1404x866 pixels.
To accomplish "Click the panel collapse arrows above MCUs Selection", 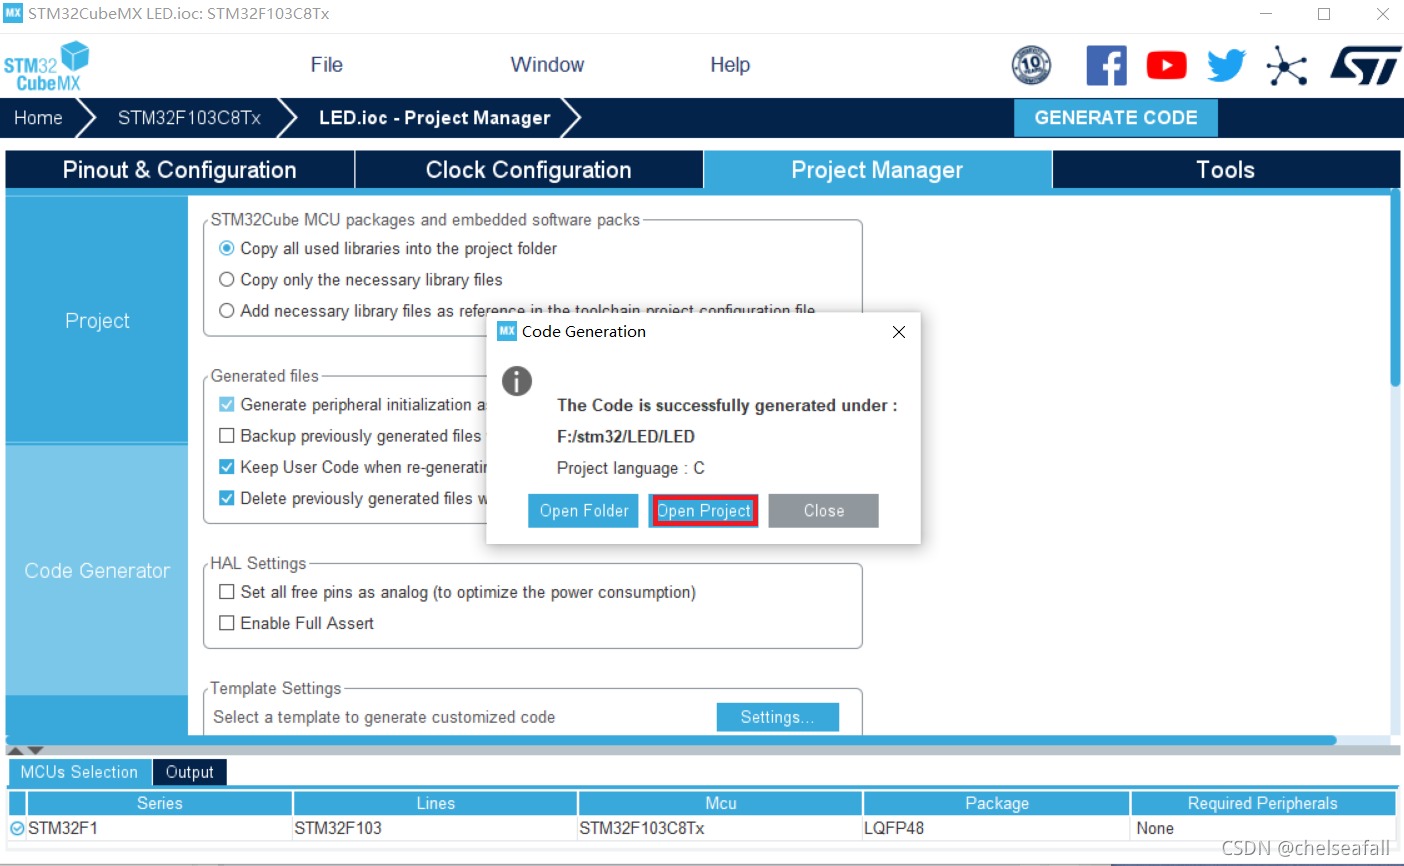I will pyautogui.click(x=26, y=750).
